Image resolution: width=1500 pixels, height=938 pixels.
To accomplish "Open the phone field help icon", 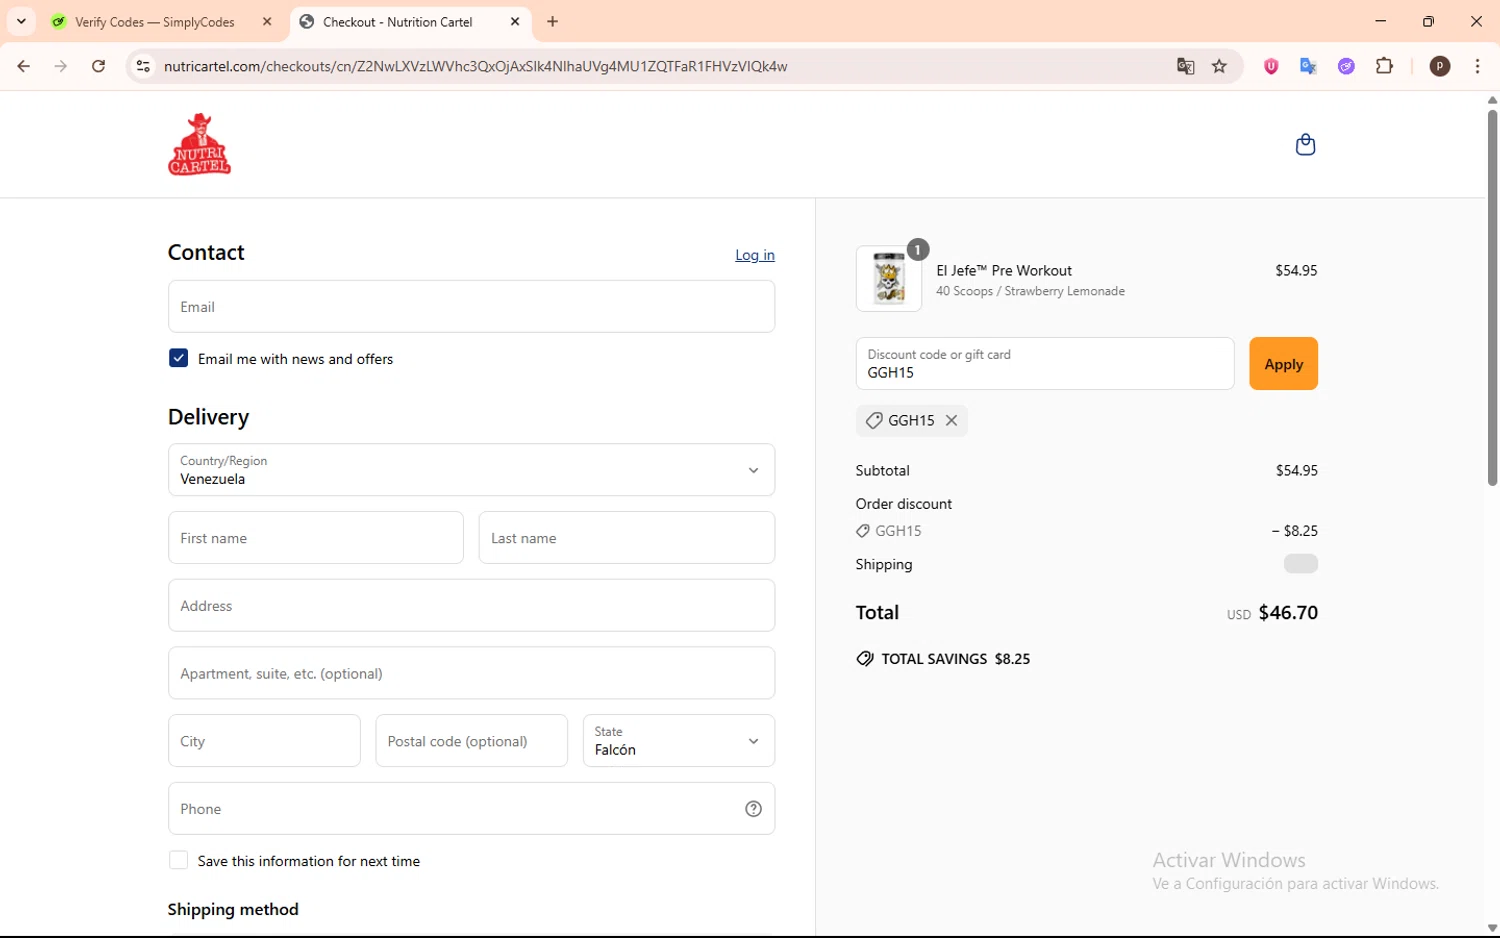I will 754,809.
